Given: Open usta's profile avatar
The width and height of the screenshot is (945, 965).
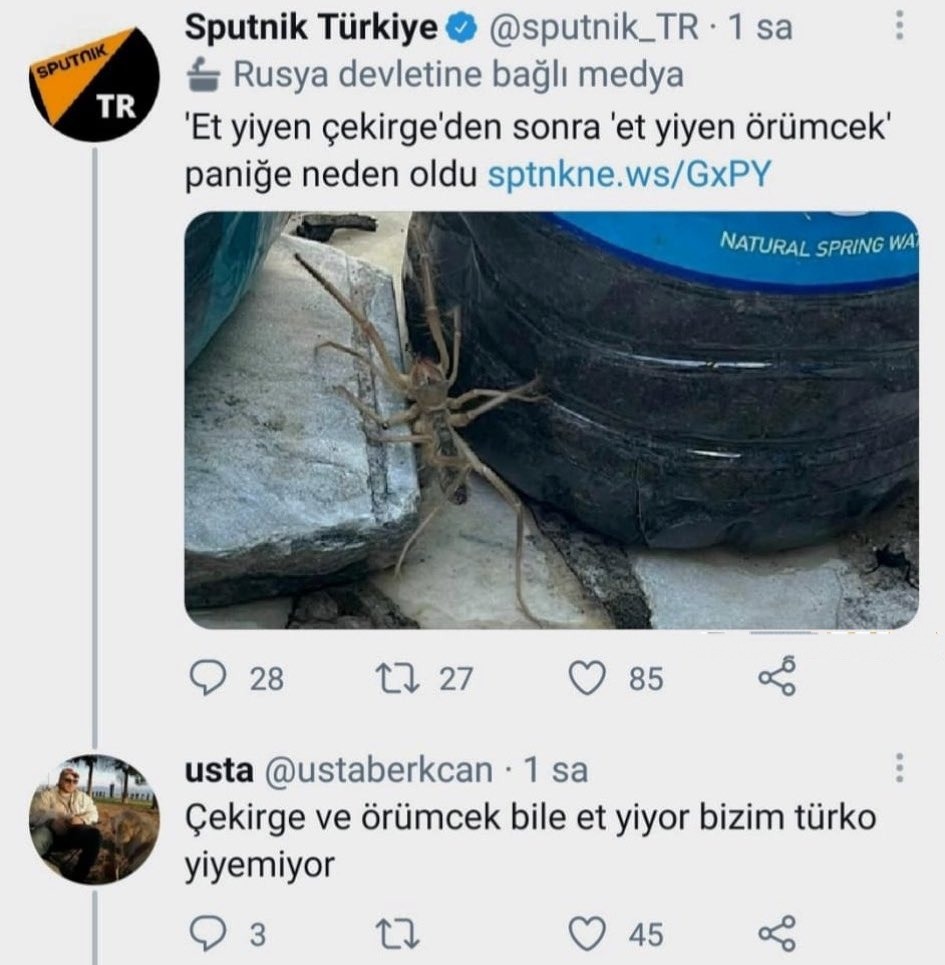Looking at the screenshot, I should pyautogui.click(x=95, y=819).
